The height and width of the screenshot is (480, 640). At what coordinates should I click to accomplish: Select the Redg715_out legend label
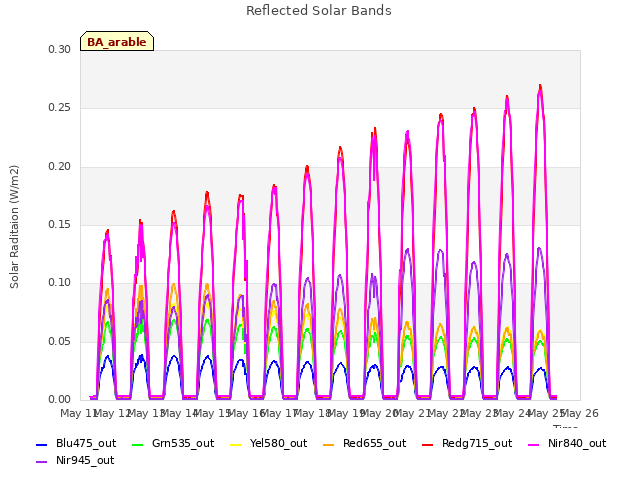tap(477, 443)
